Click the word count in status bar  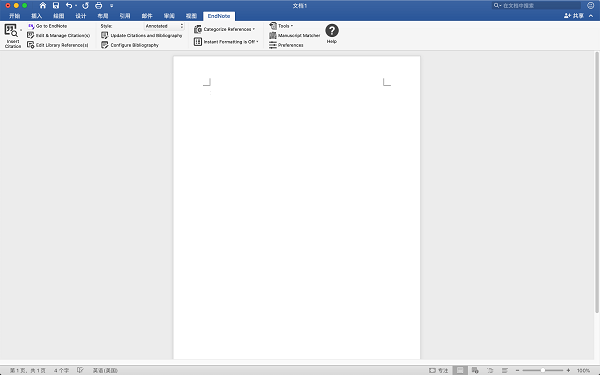coord(61,370)
